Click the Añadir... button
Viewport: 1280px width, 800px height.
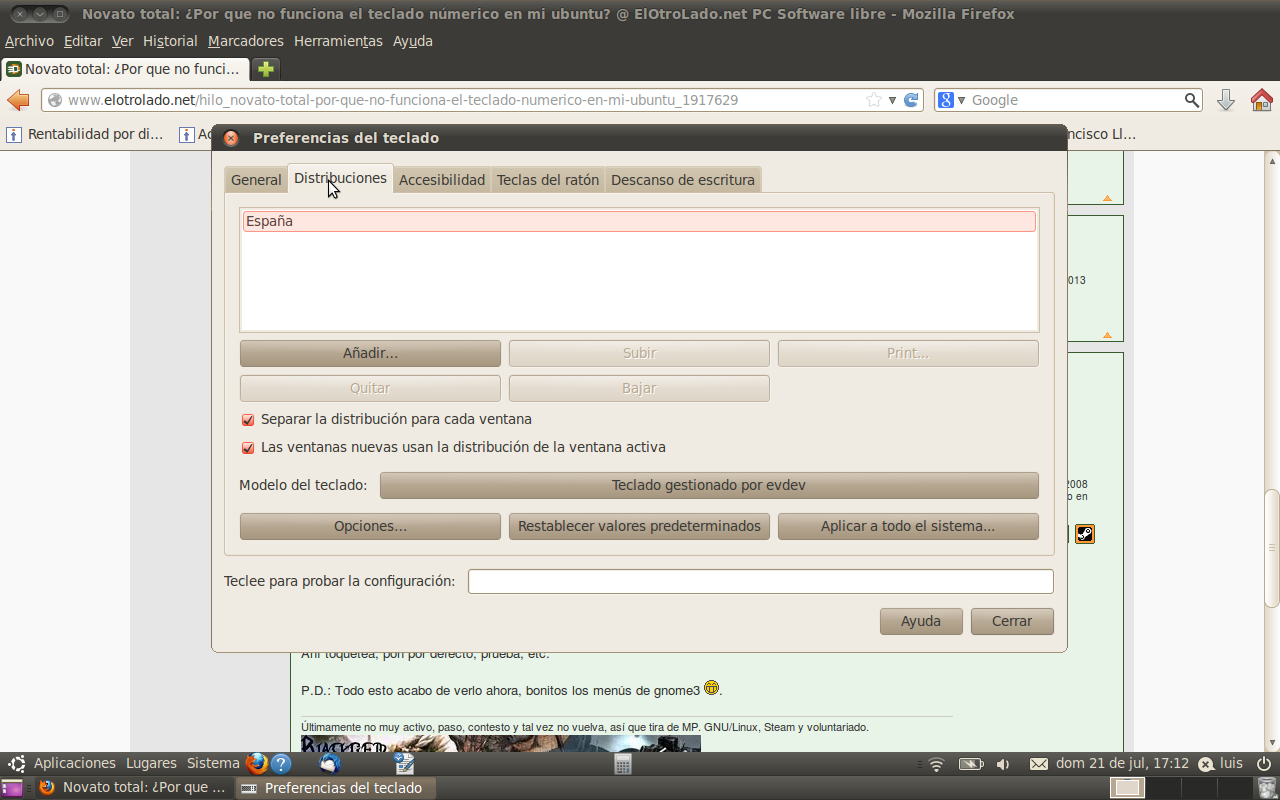tap(370, 353)
